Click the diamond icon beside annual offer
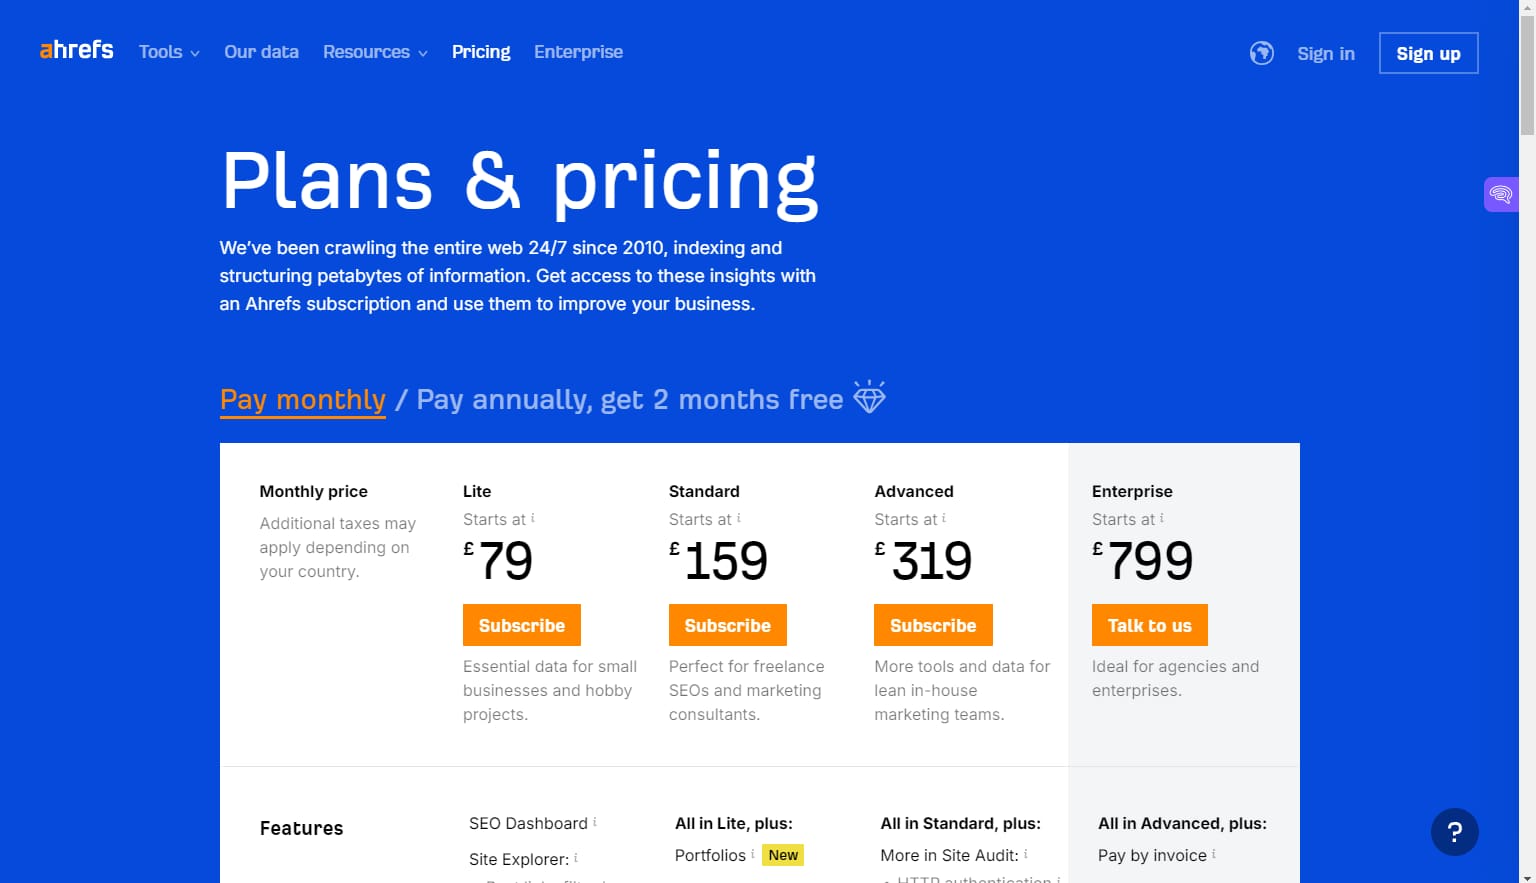1536x883 pixels. click(x=869, y=397)
